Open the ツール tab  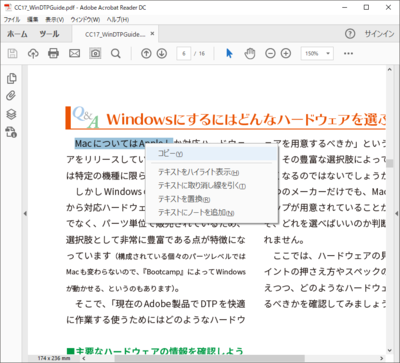pyautogui.click(x=49, y=34)
